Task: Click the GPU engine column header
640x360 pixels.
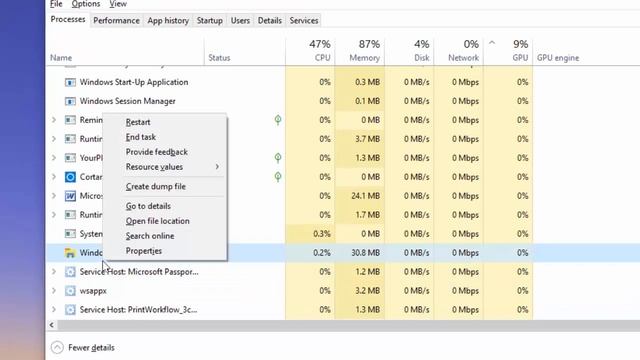Action: (x=558, y=58)
